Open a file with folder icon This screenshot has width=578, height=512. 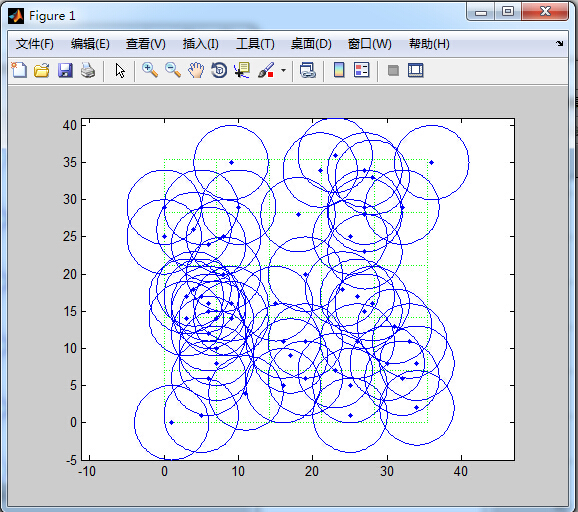click(x=42, y=70)
